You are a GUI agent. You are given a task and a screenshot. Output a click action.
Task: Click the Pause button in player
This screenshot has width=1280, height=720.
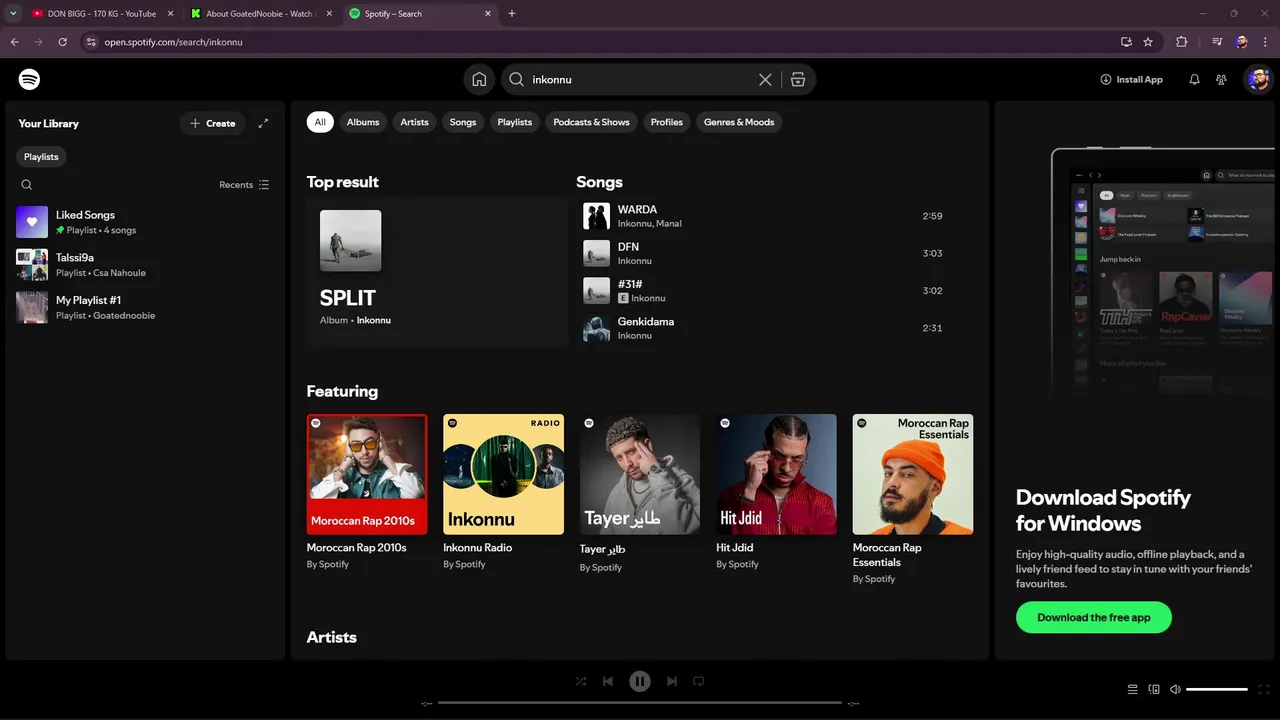[x=640, y=681]
